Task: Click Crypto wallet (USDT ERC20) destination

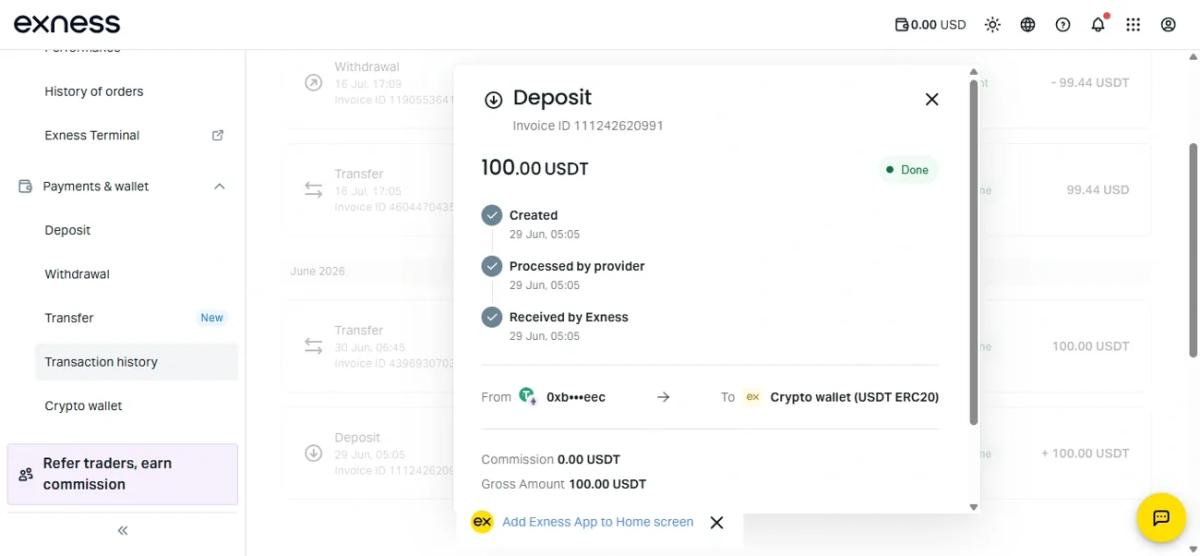Action: pos(854,397)
